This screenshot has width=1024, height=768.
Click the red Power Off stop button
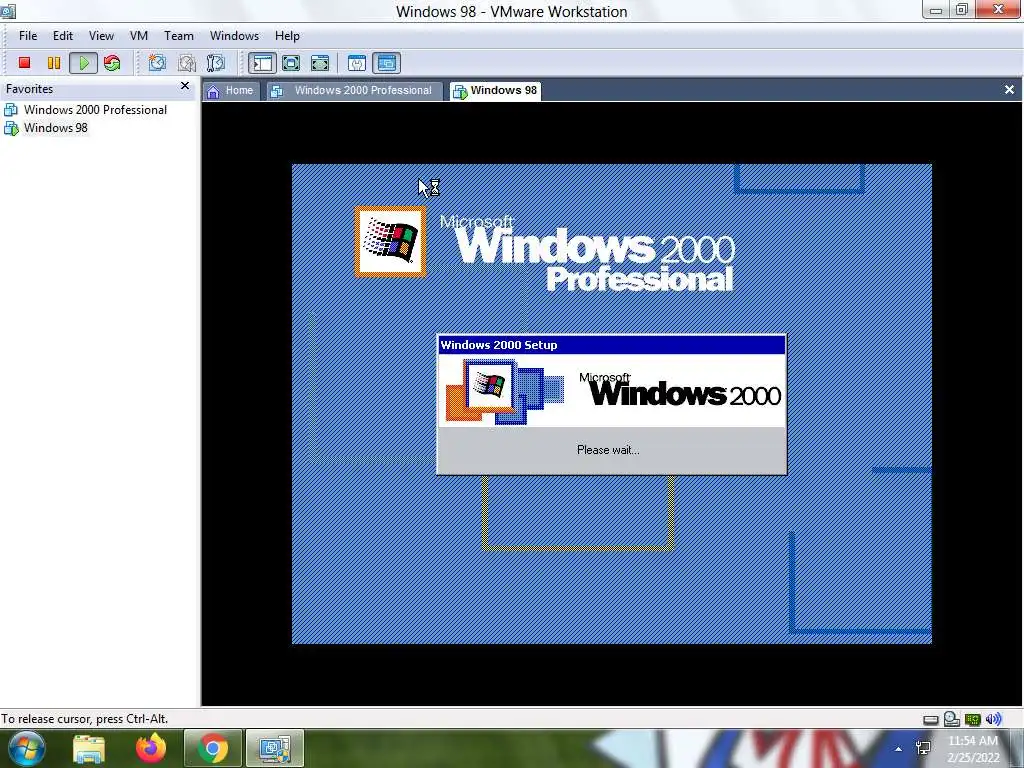tap(24, 63)
